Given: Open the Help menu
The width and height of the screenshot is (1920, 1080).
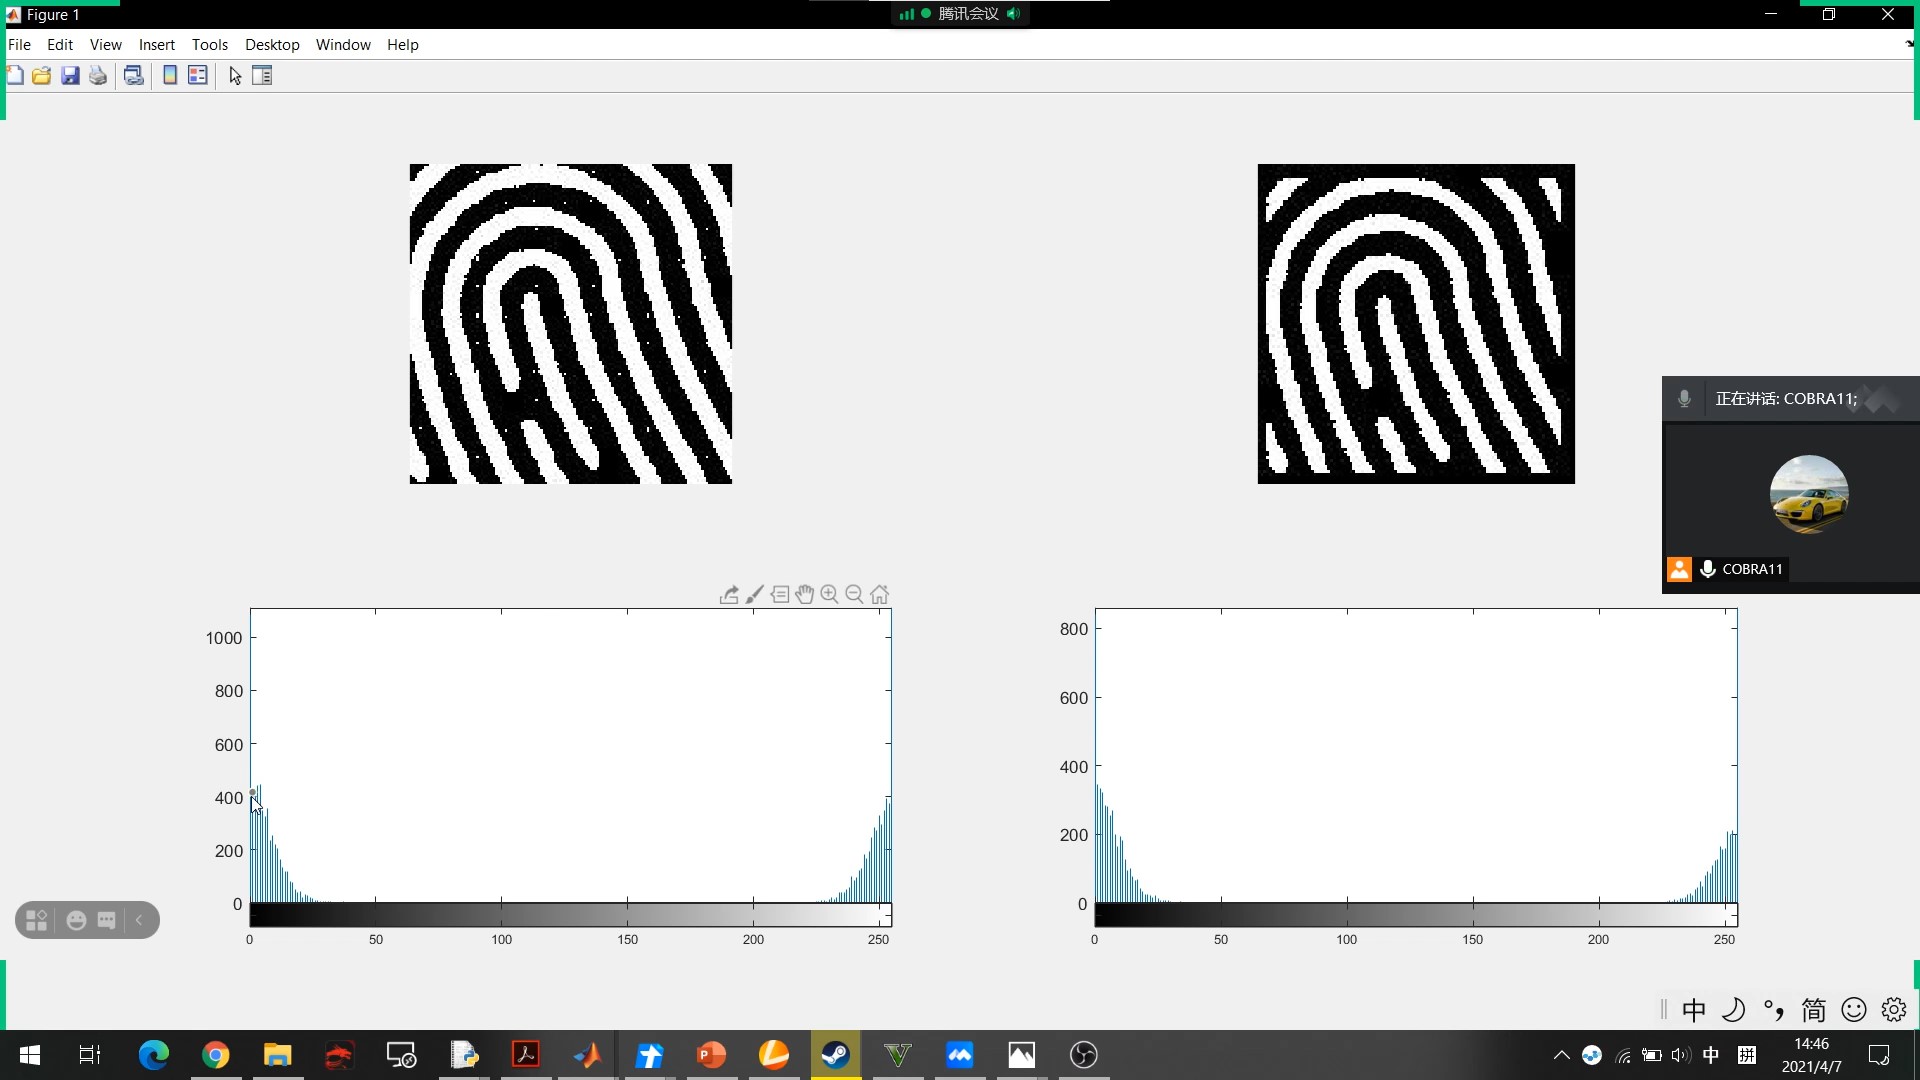Looking at the screenshot, I should click(x=403, y=44).
